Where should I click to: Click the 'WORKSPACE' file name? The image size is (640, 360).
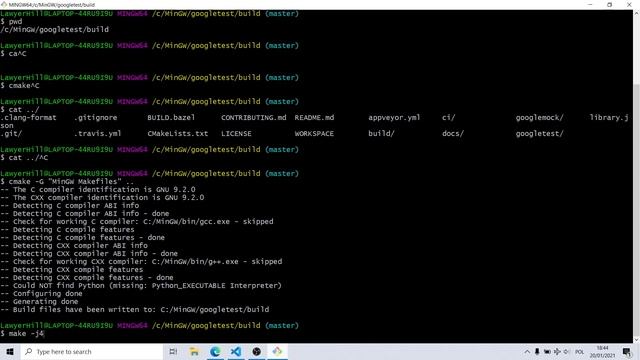314,133
